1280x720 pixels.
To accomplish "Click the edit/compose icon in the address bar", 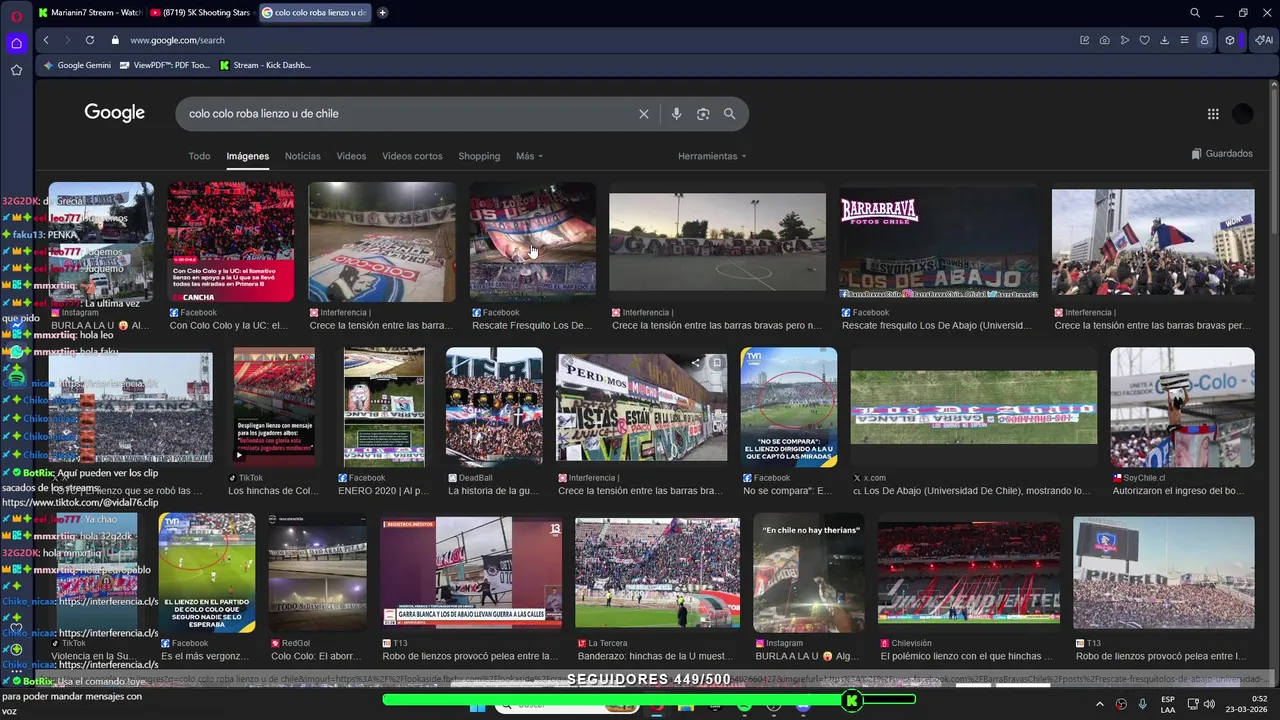I will [x=1084, y=40].
